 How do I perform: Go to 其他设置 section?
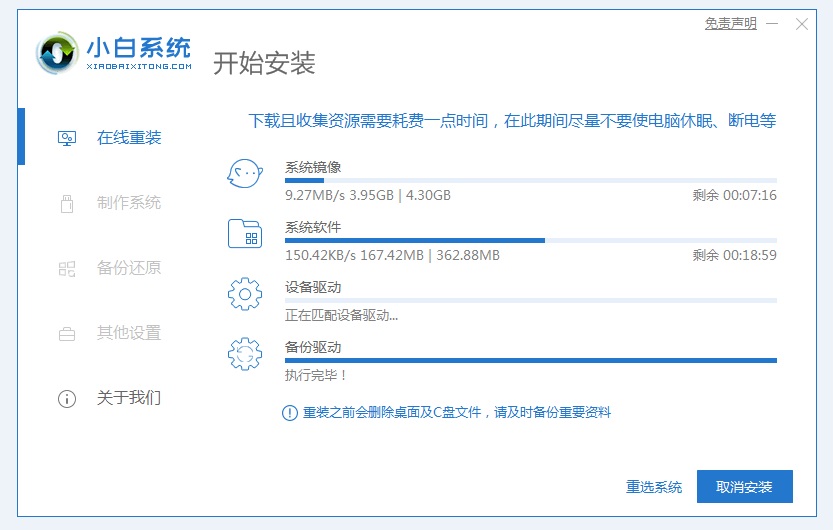click(x=129, y=333)
